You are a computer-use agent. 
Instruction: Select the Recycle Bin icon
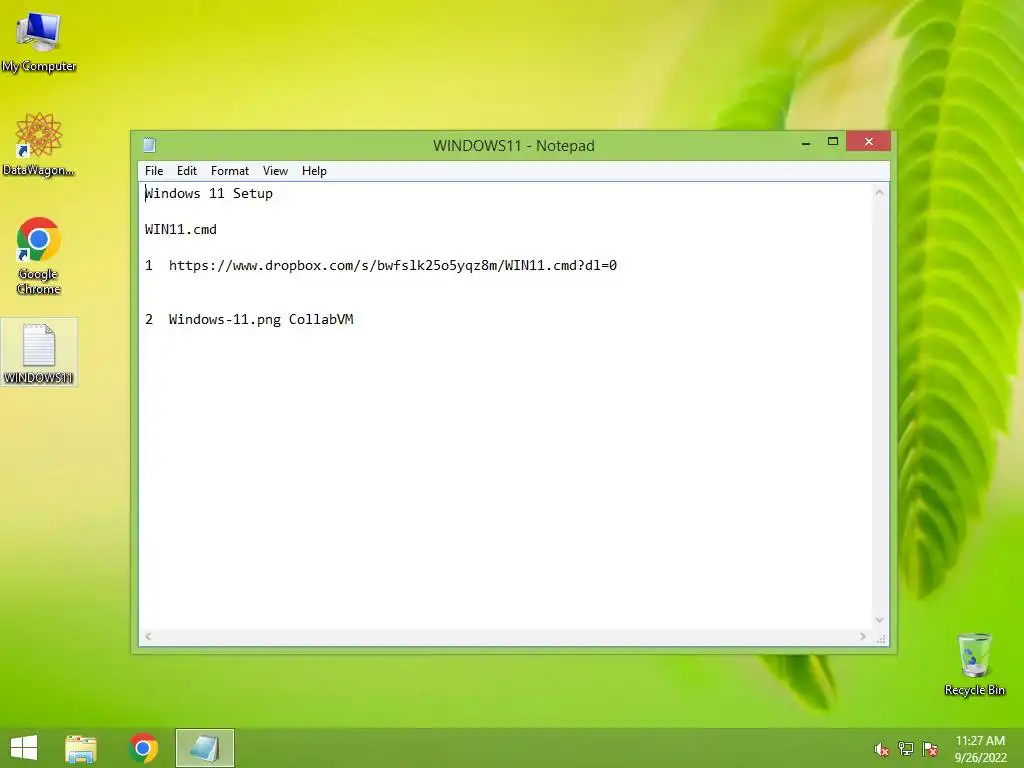click(x=974, y=664)
